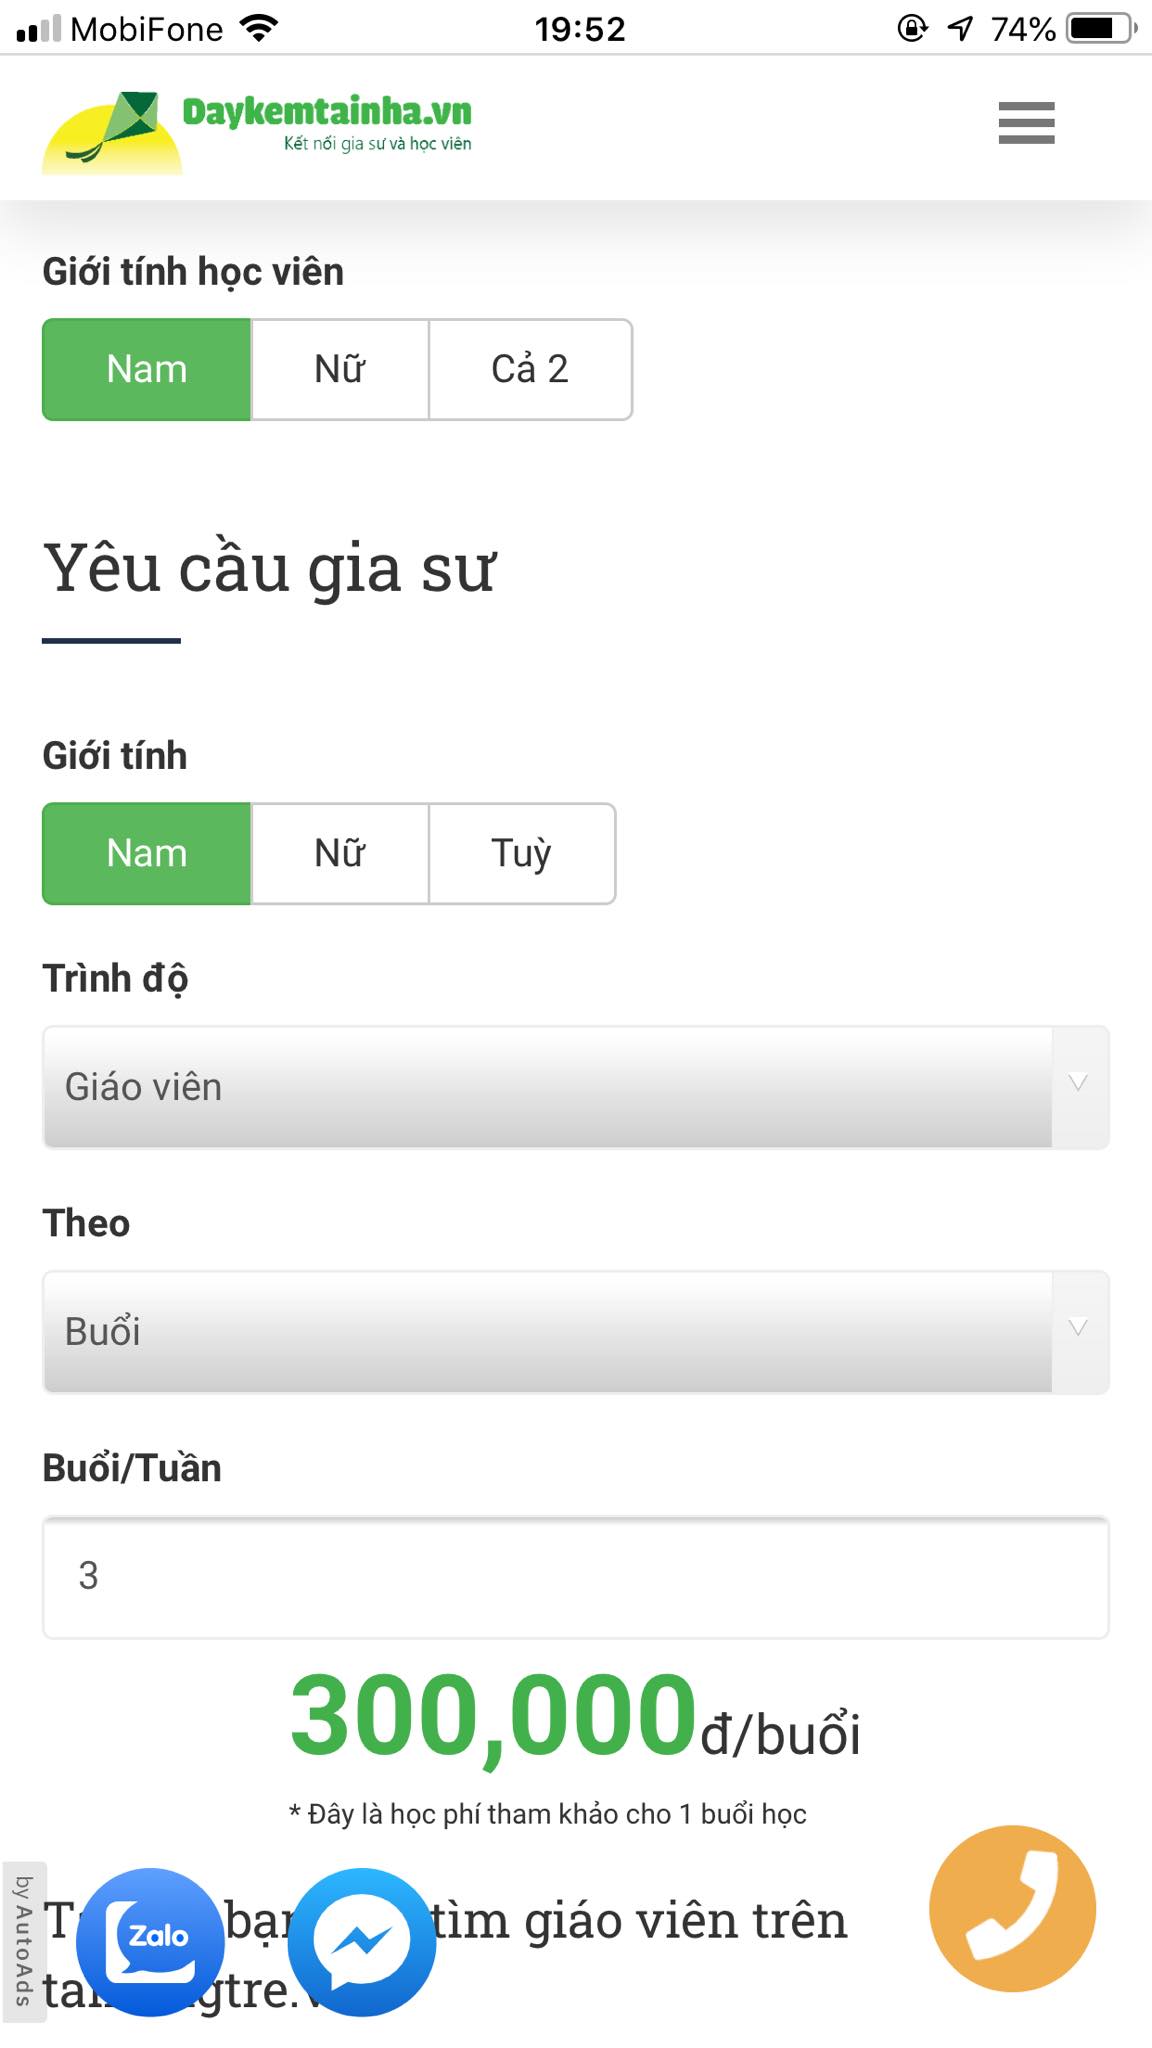The height and width of the screenshot is (2048, 1152).
Task: Tap the Wi-Fi icon in status bar
Action: click(x=259, y=28)
